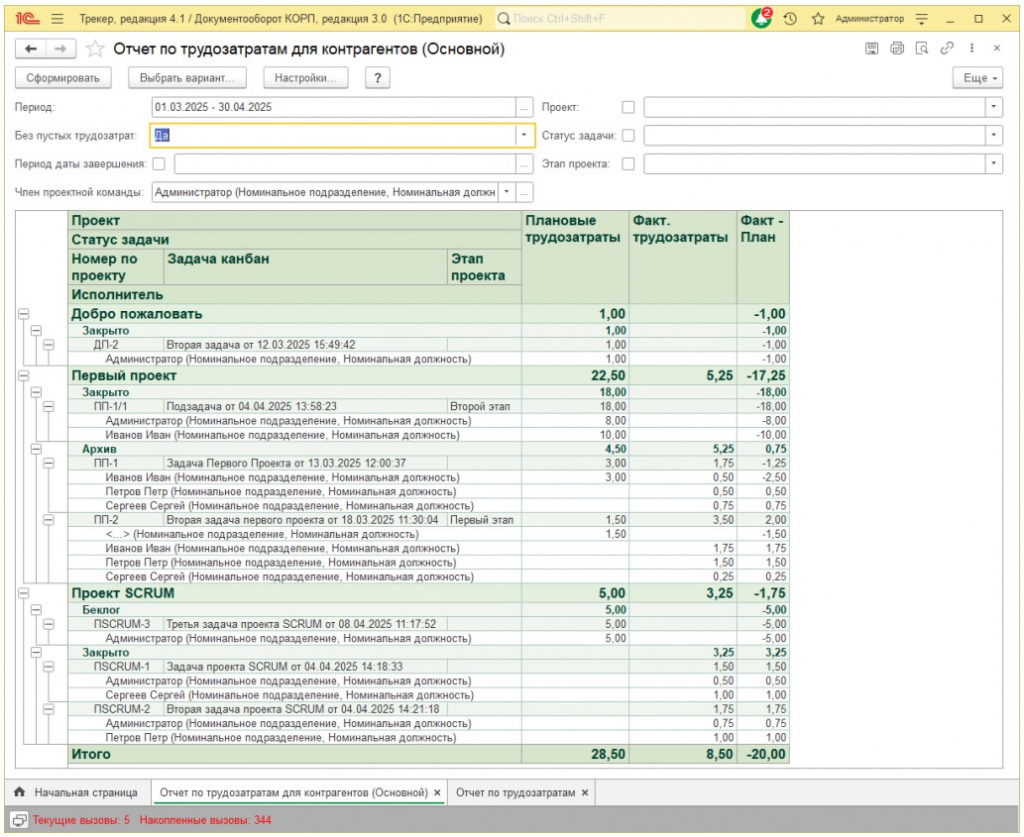The image size is (1024, 837).
Task: Open the Этап проекта dropdown arrow
Action: pyautogui.click(x=993, y=164)
